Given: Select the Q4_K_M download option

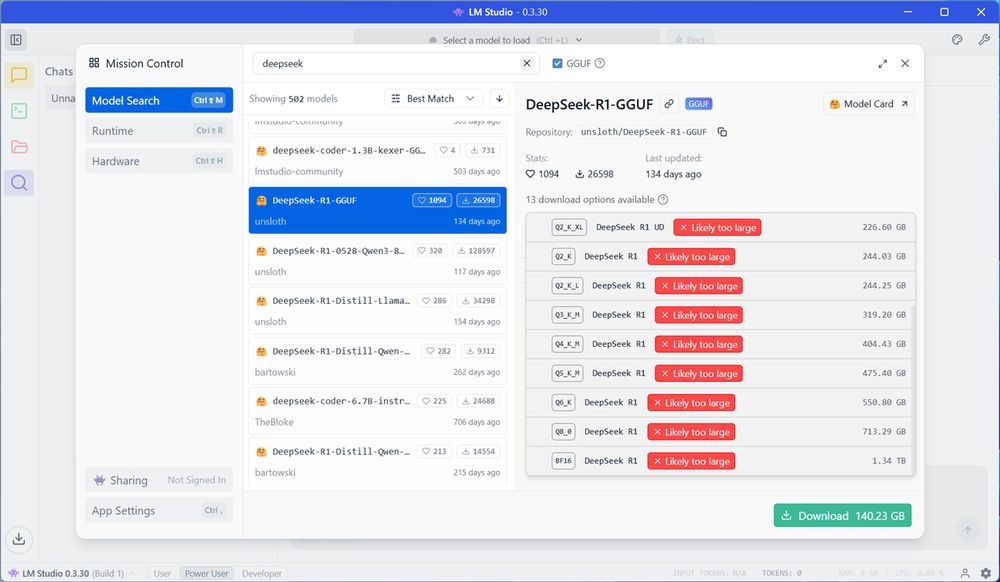Looking at the screenshot, I should 720,344.
